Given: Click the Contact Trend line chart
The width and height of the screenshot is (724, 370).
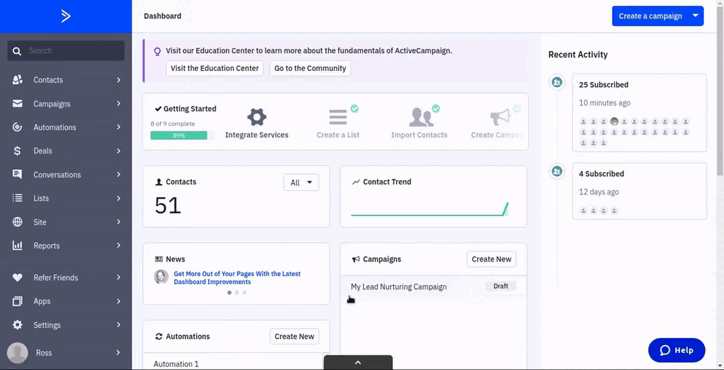Looking at the screenshot, I should (429, 209).
